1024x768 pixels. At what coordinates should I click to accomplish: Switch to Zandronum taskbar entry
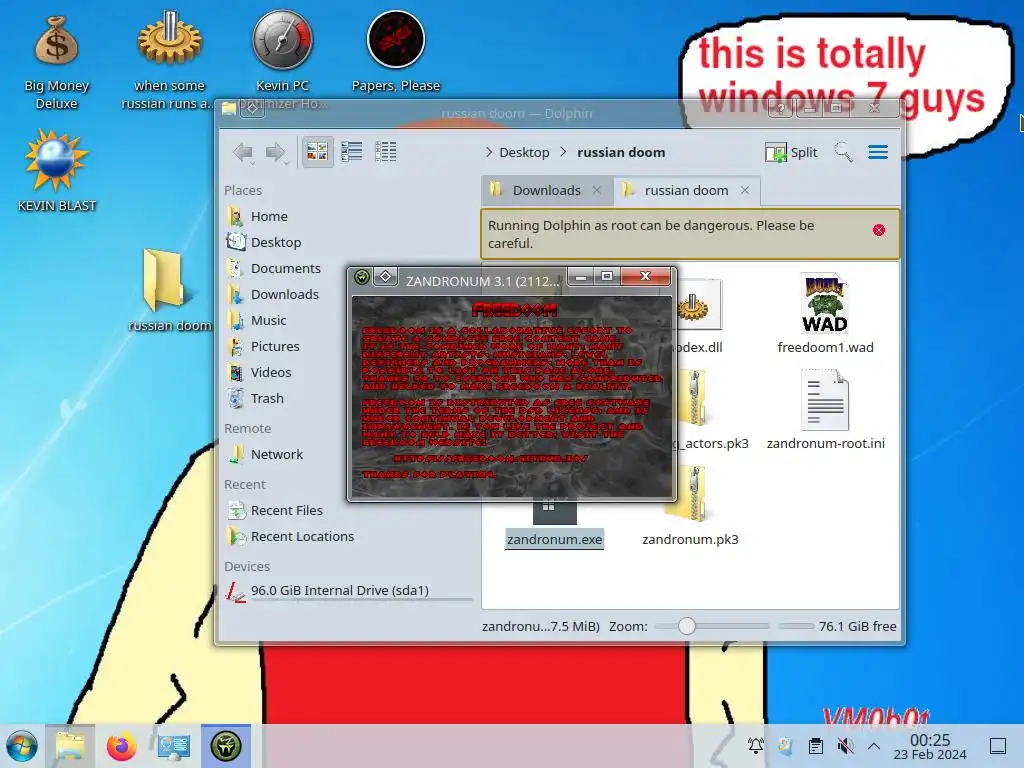[226, 746]
